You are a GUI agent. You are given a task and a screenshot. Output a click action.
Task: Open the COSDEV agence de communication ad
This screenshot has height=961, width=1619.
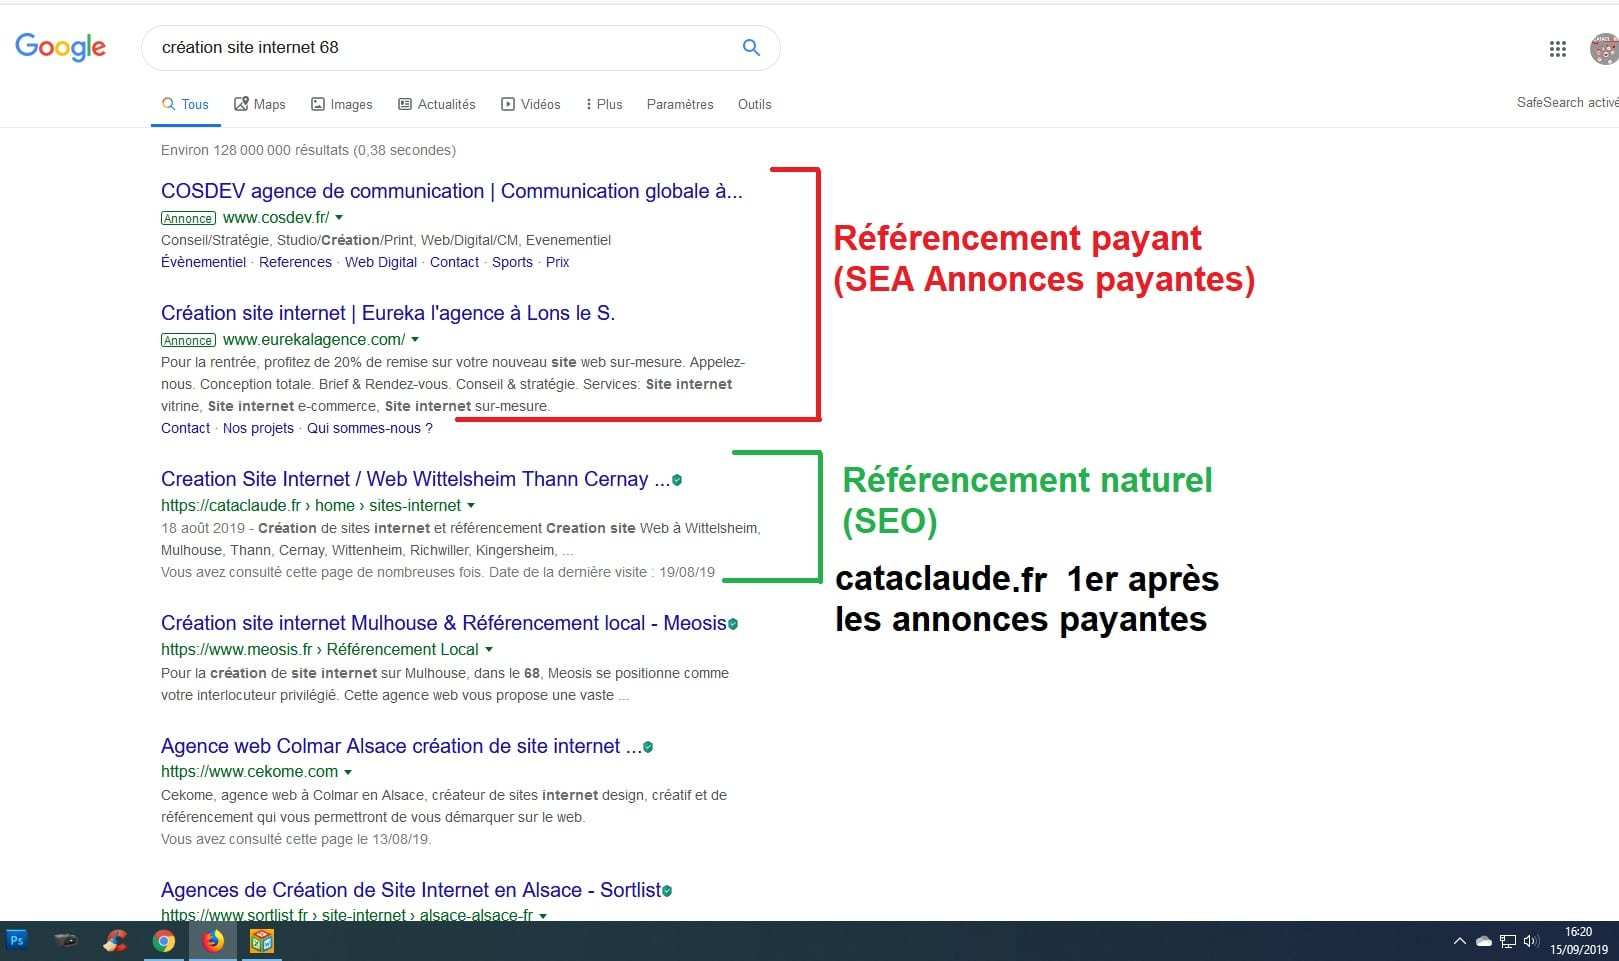coord(452,191)
